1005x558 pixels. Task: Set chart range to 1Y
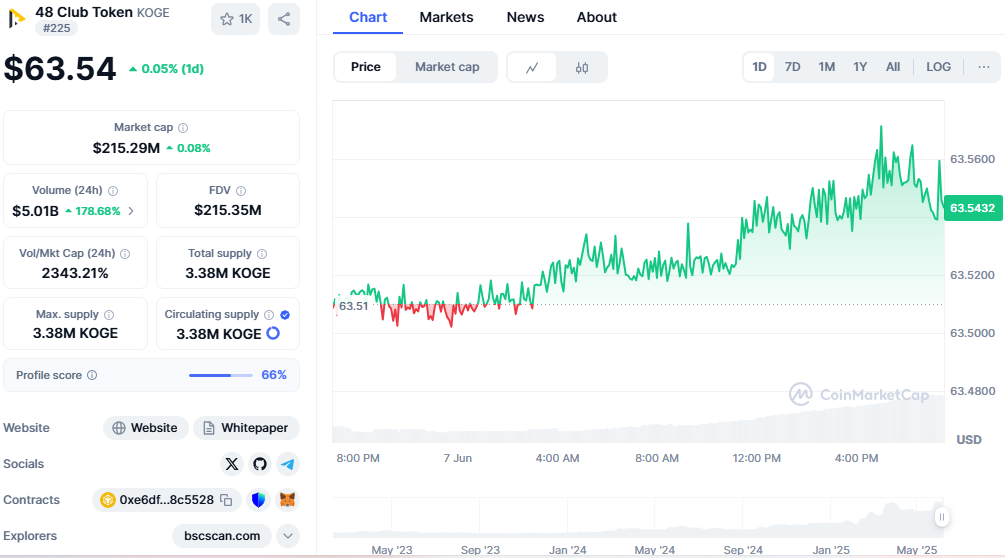tap(860, 67)
